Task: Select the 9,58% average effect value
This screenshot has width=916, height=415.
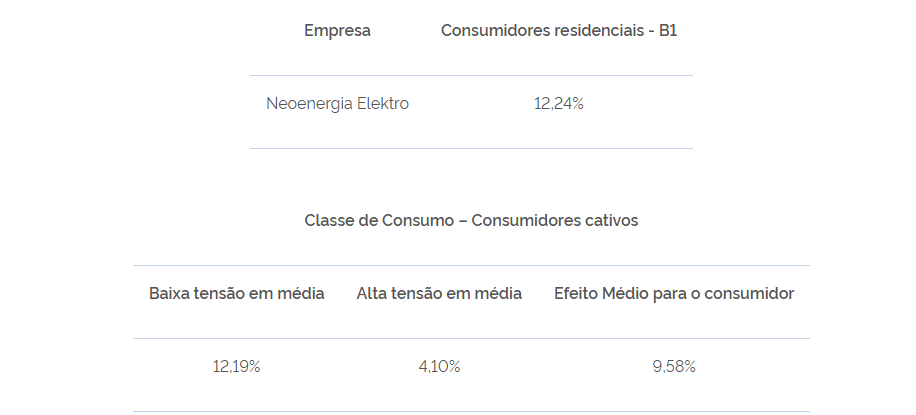Action: pos(674,366)
